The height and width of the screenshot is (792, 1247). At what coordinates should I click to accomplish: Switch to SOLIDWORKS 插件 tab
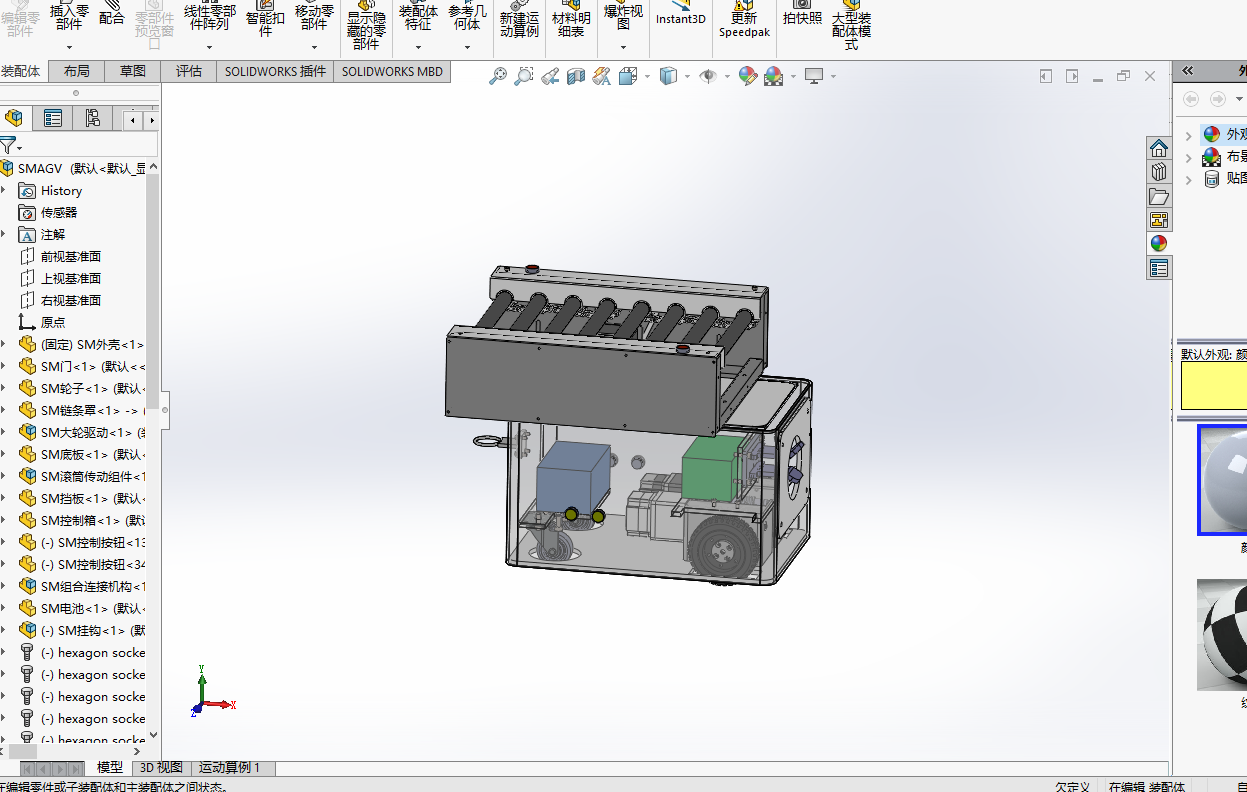pyautogui.click(x=275, y=71)
